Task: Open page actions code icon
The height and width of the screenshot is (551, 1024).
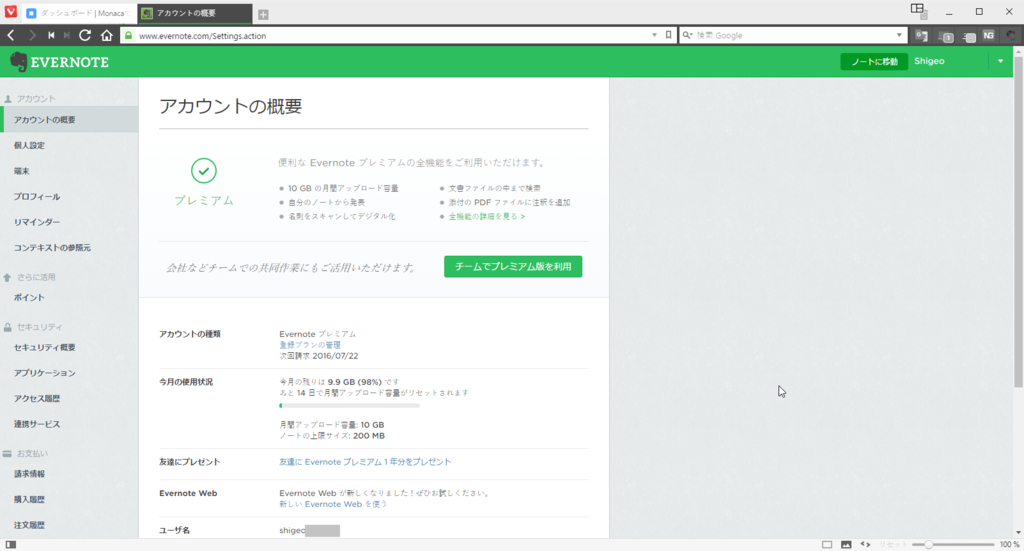Action: 865,544
